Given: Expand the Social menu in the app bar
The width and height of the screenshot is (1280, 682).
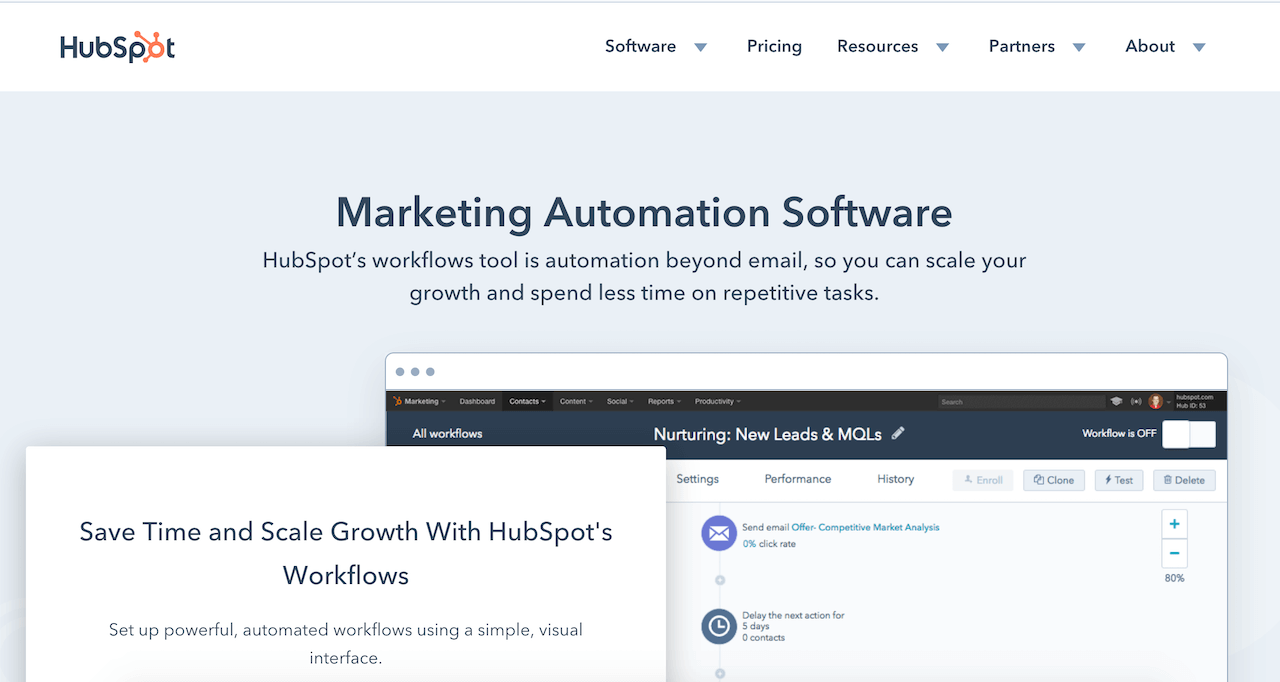Looking at the screenshot, I should 620,401.
